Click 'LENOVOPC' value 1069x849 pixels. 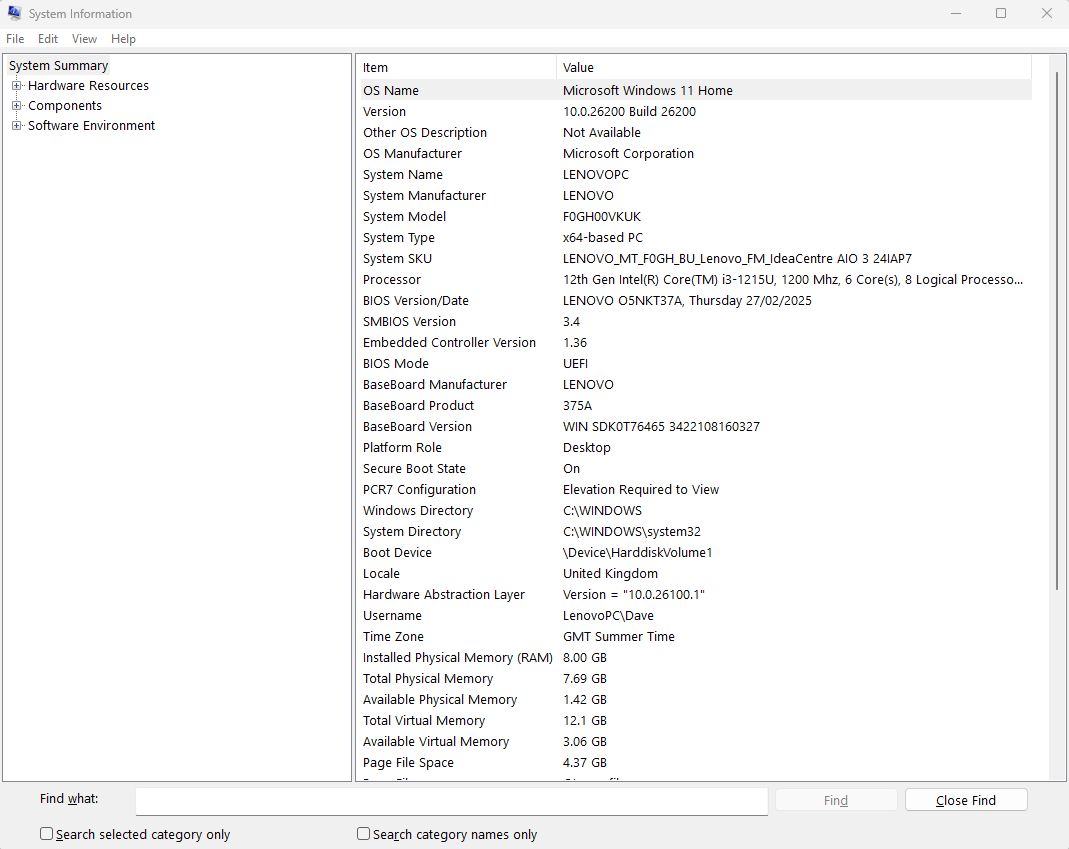pos(596,175)
